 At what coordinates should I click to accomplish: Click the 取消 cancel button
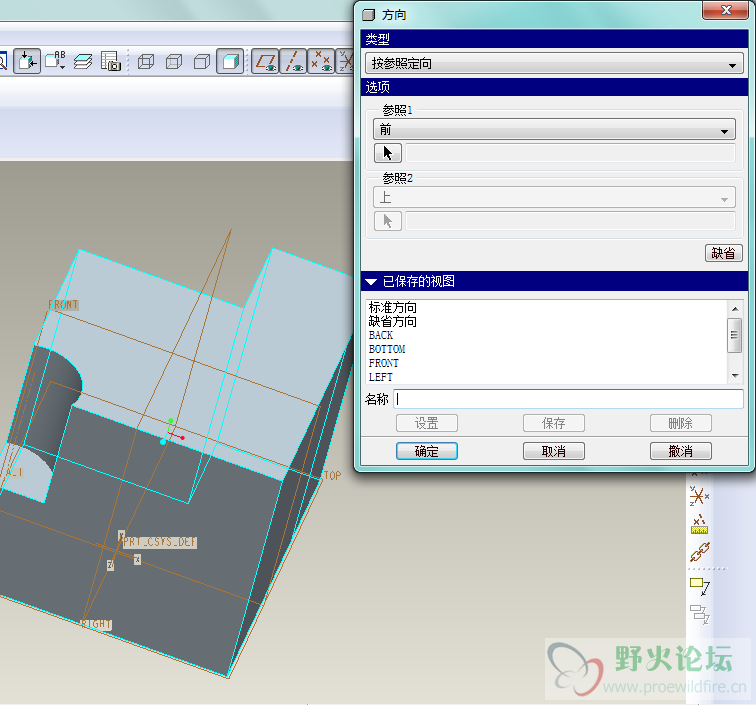tap(554, 451)
